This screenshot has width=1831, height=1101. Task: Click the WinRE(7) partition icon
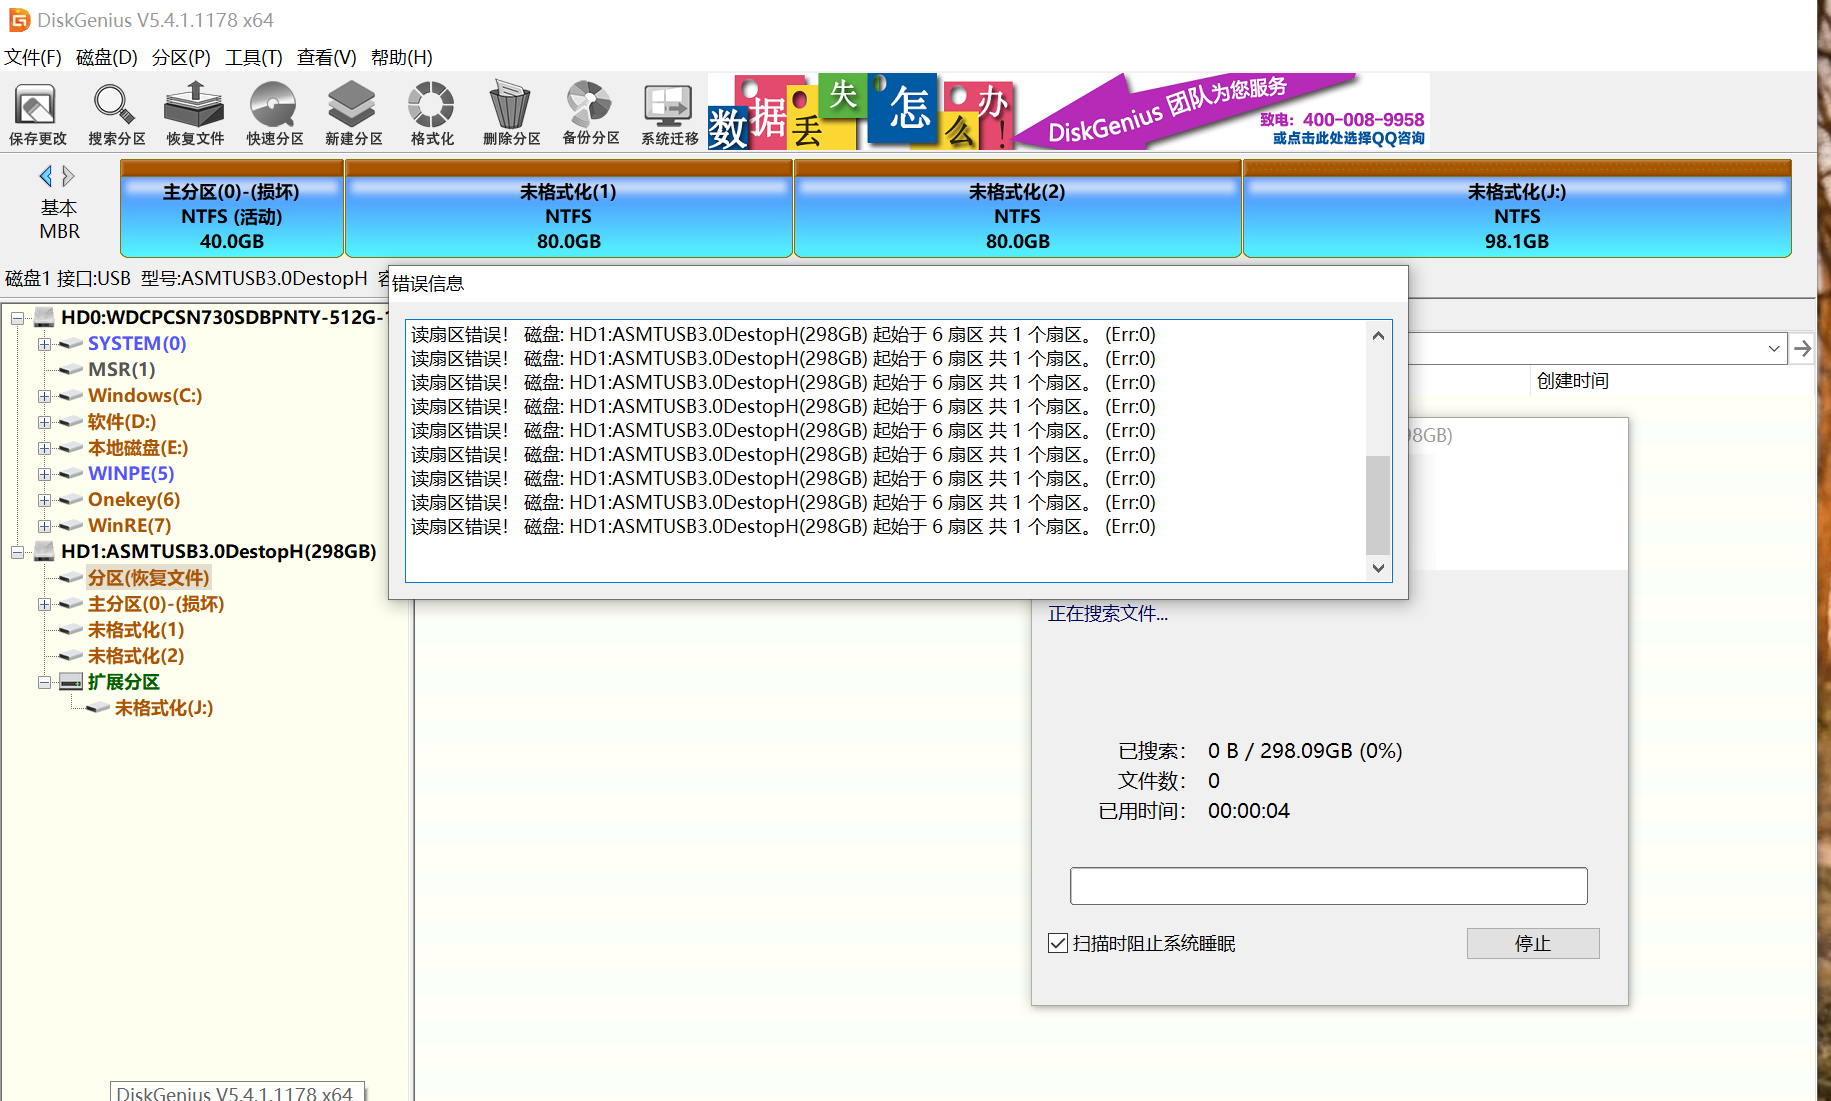tap(71, 525)
